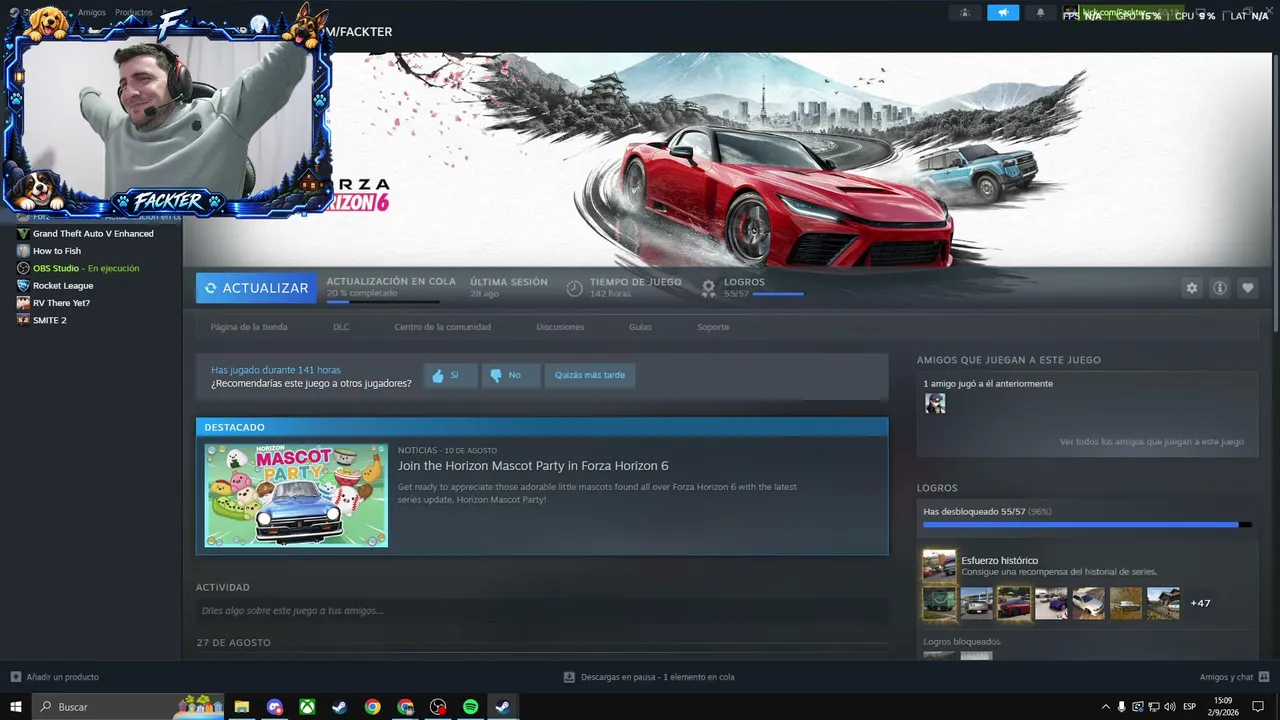The width and height of the screenshot is (1280, 720).
Task: Open volume speaker icon in system tray
Action: pos(1170,707)
